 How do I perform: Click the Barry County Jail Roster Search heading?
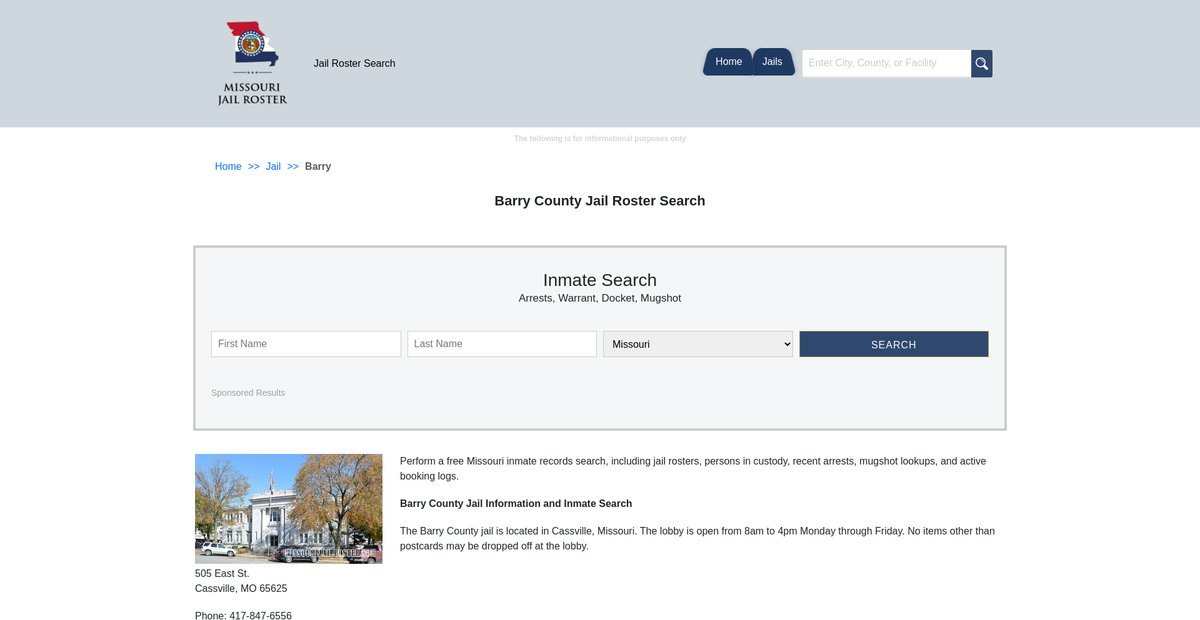pos(600,201)
